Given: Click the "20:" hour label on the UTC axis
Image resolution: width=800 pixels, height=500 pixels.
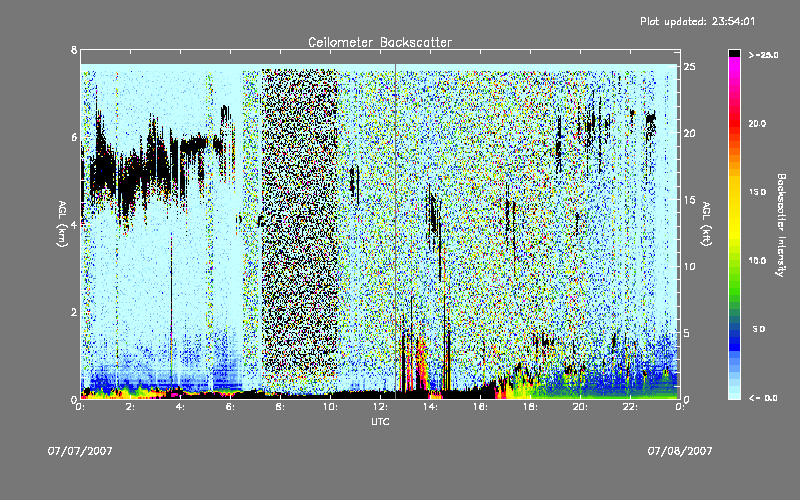Looking at the screenshot, I should point(580,407).
